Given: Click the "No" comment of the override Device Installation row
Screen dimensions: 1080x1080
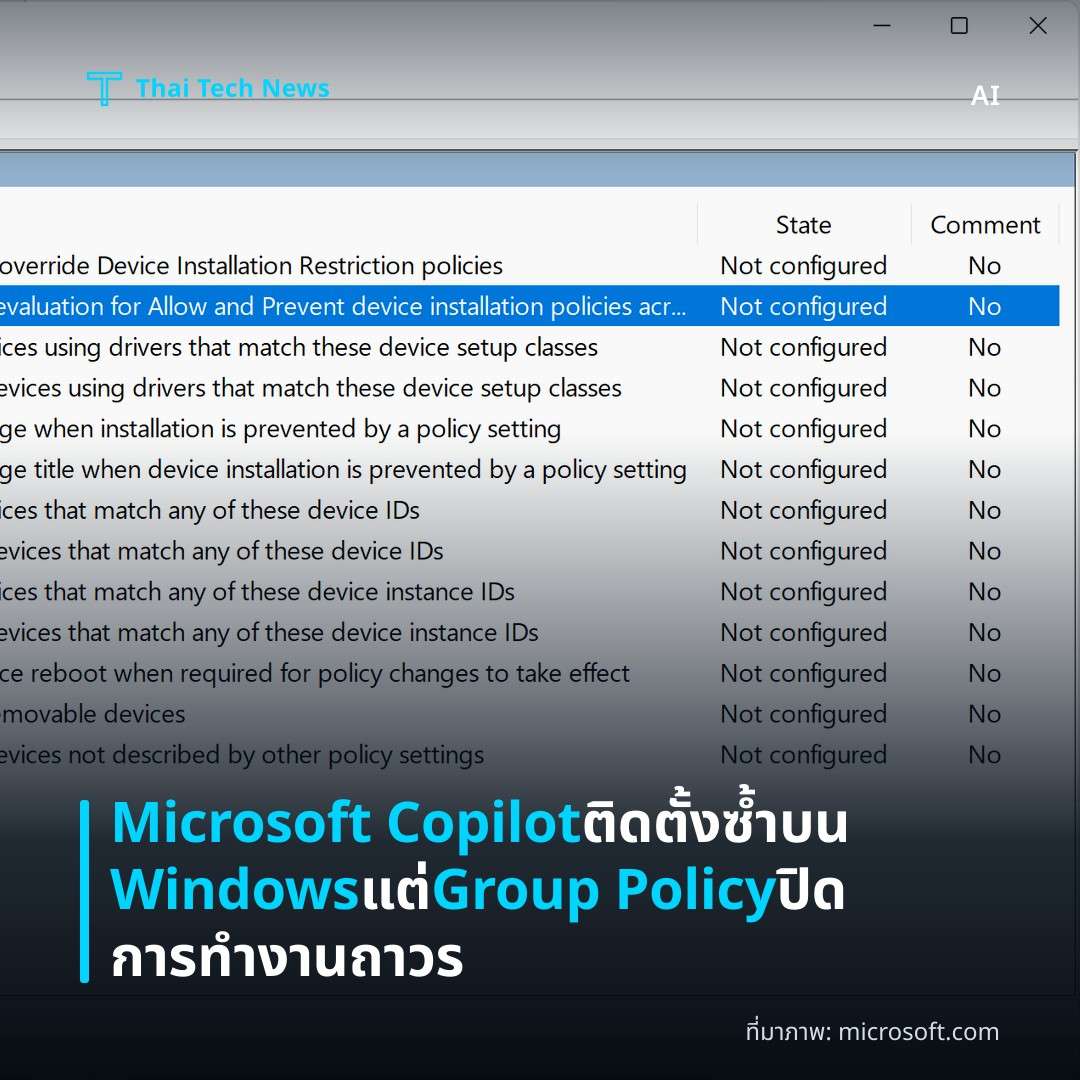Looking at the screenshot, I should tap(984, 266).
